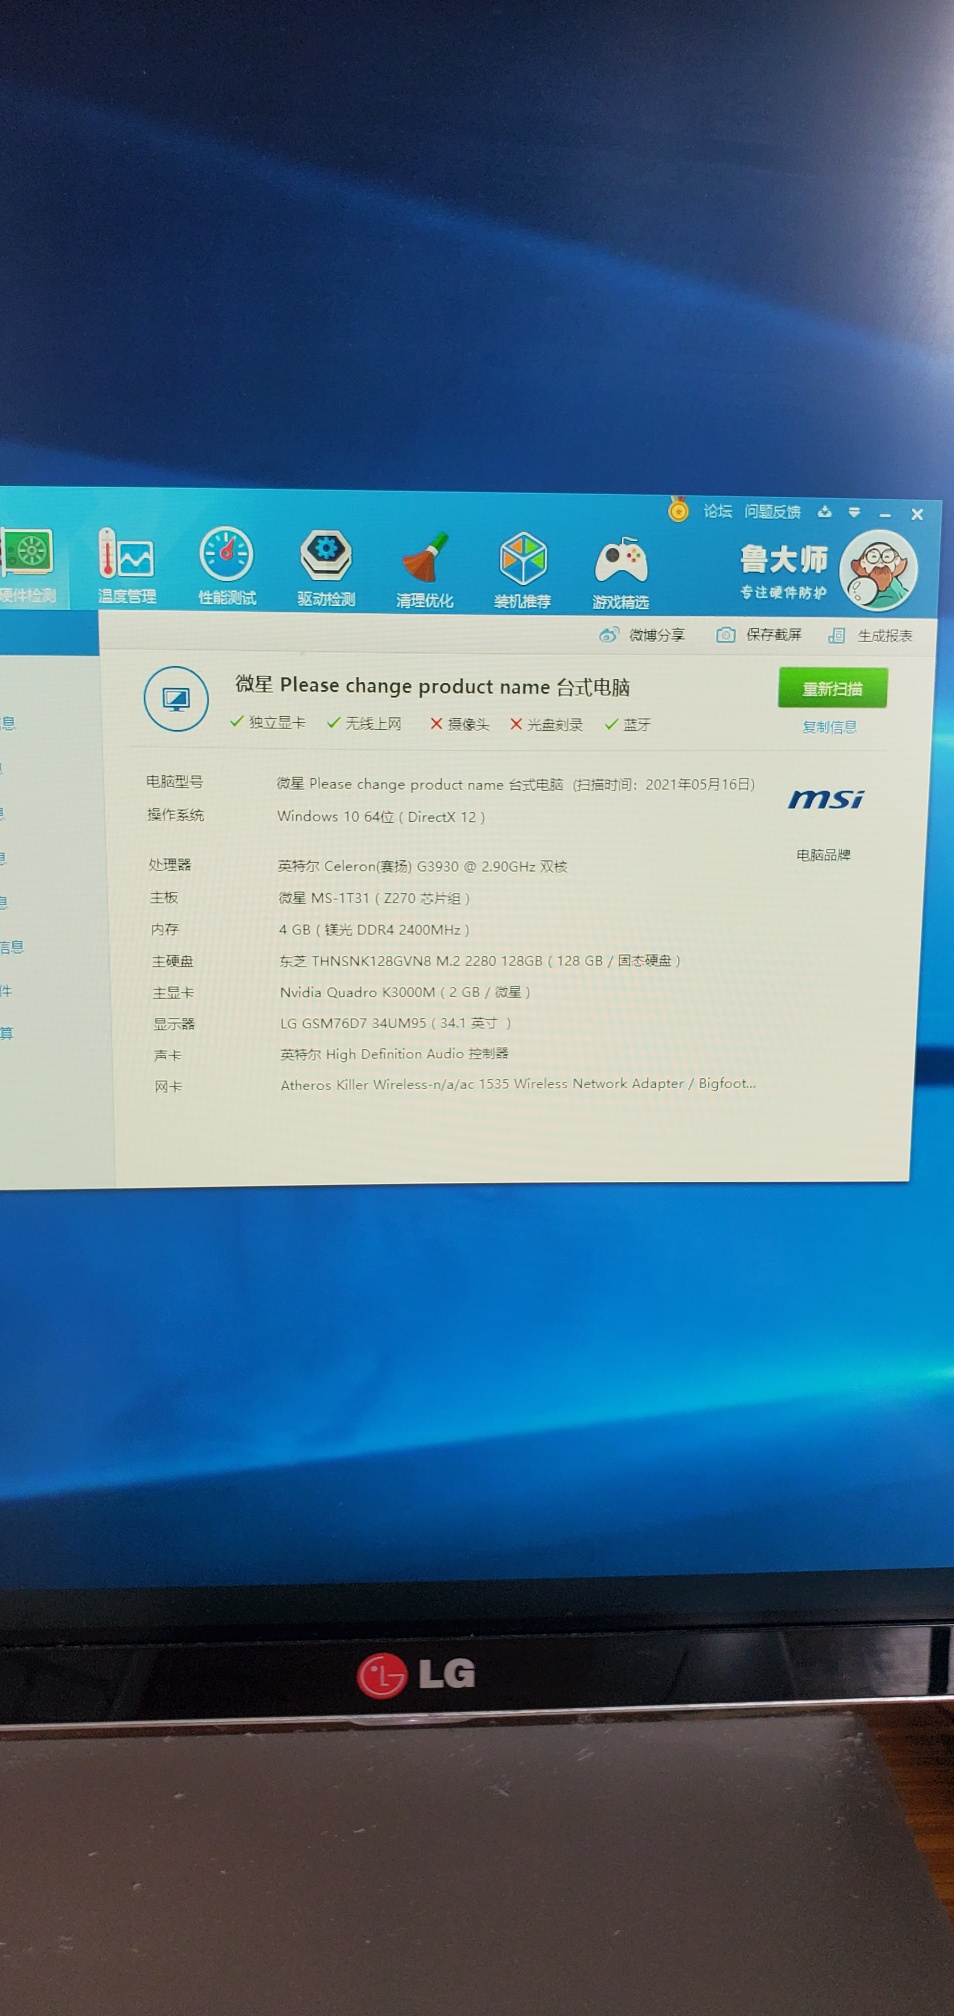This screenshot has height=2016, width=954.
Task: Click the MSI brand logo
Action: [x=826, y=799]
